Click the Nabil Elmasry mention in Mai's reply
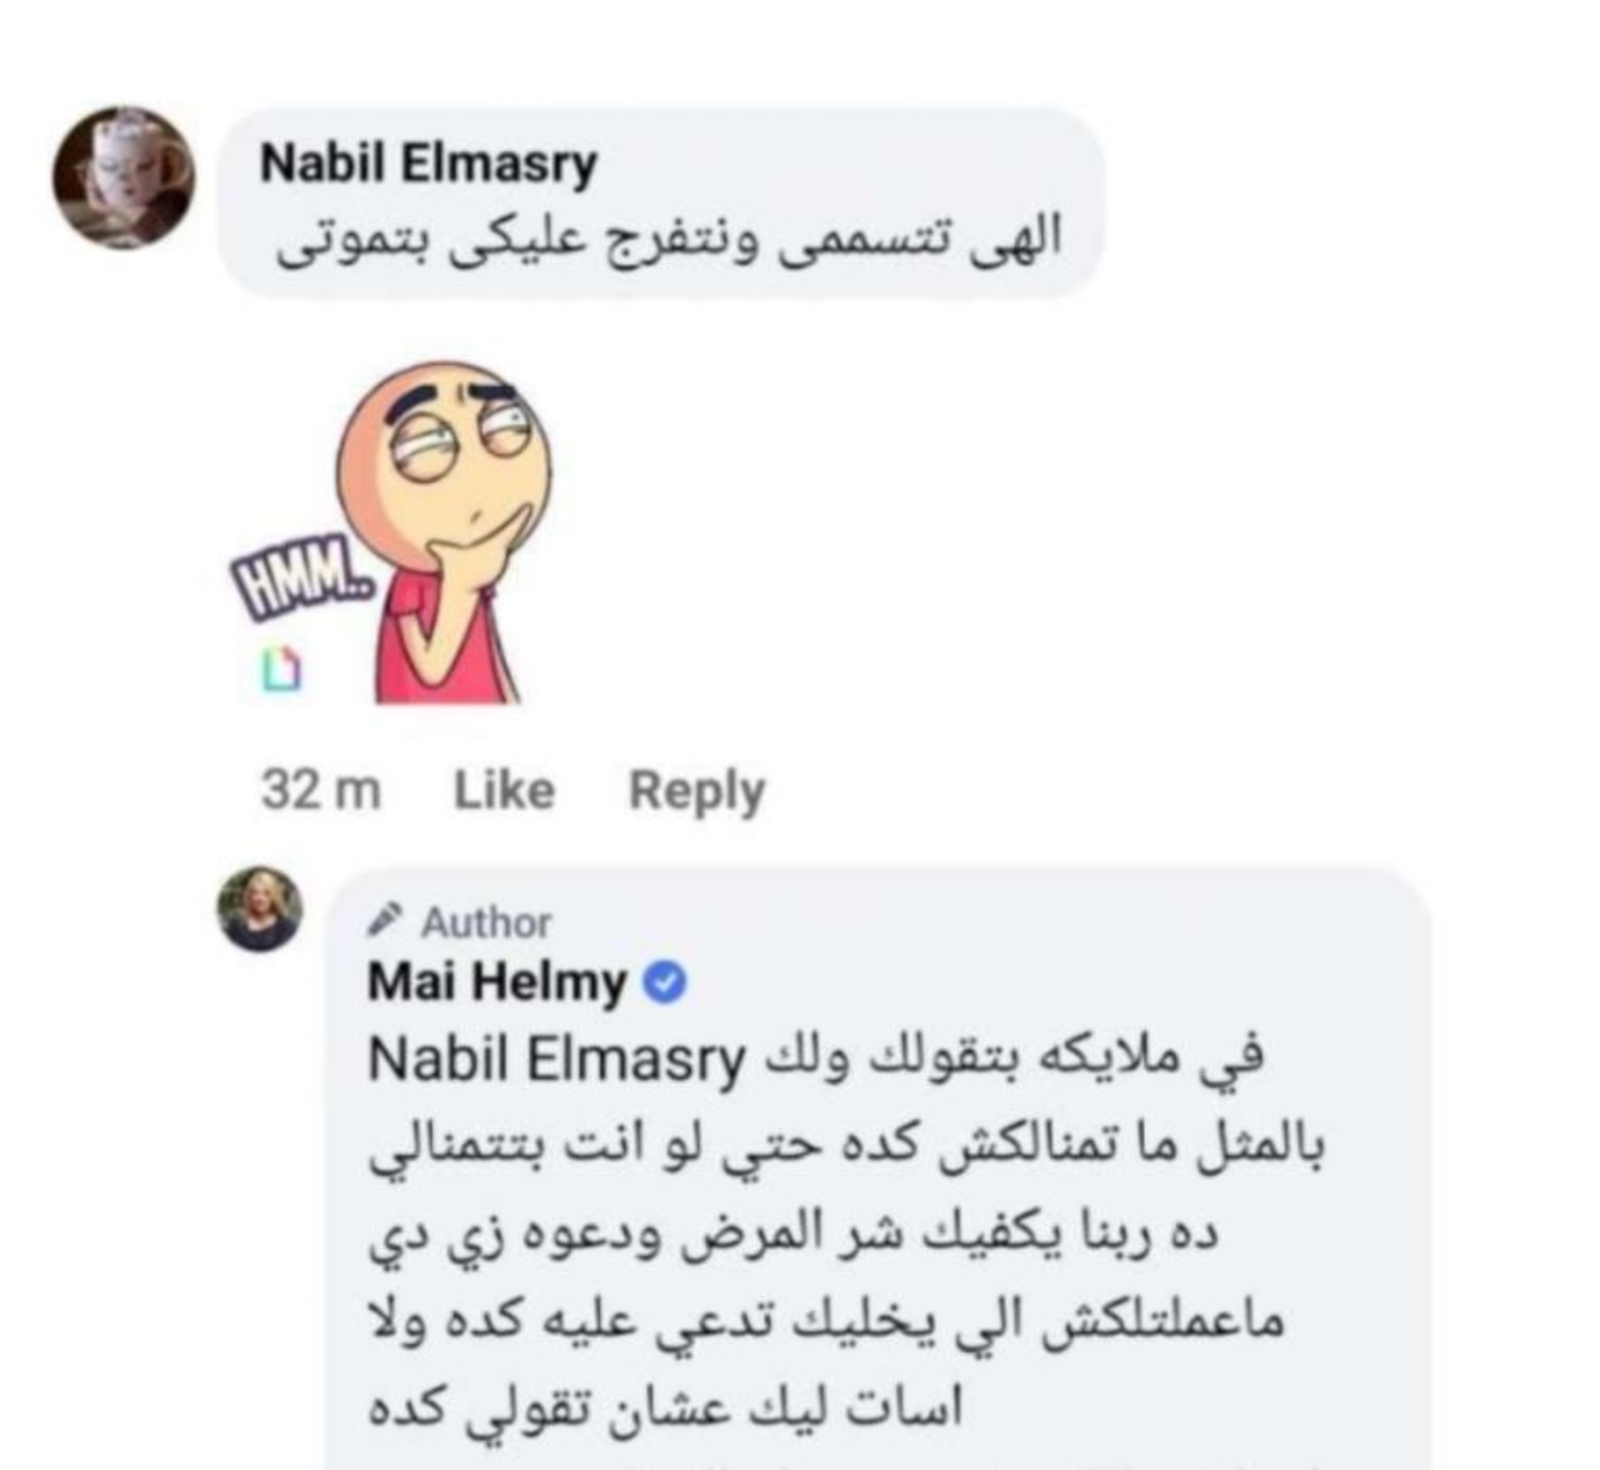 (x=557, y=1059)
